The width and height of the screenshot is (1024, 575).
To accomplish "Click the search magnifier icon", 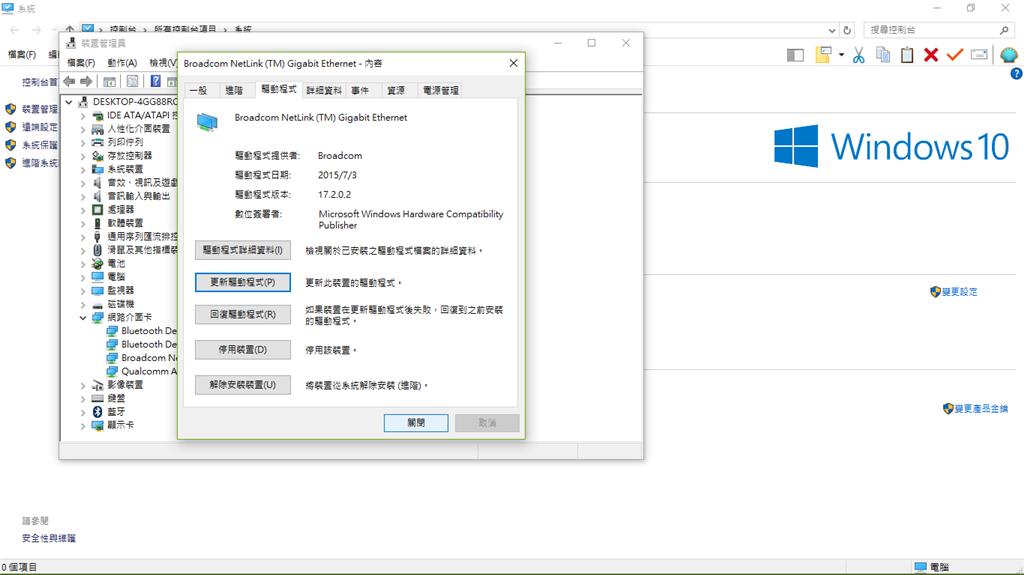I will (x=1004, y=30).
